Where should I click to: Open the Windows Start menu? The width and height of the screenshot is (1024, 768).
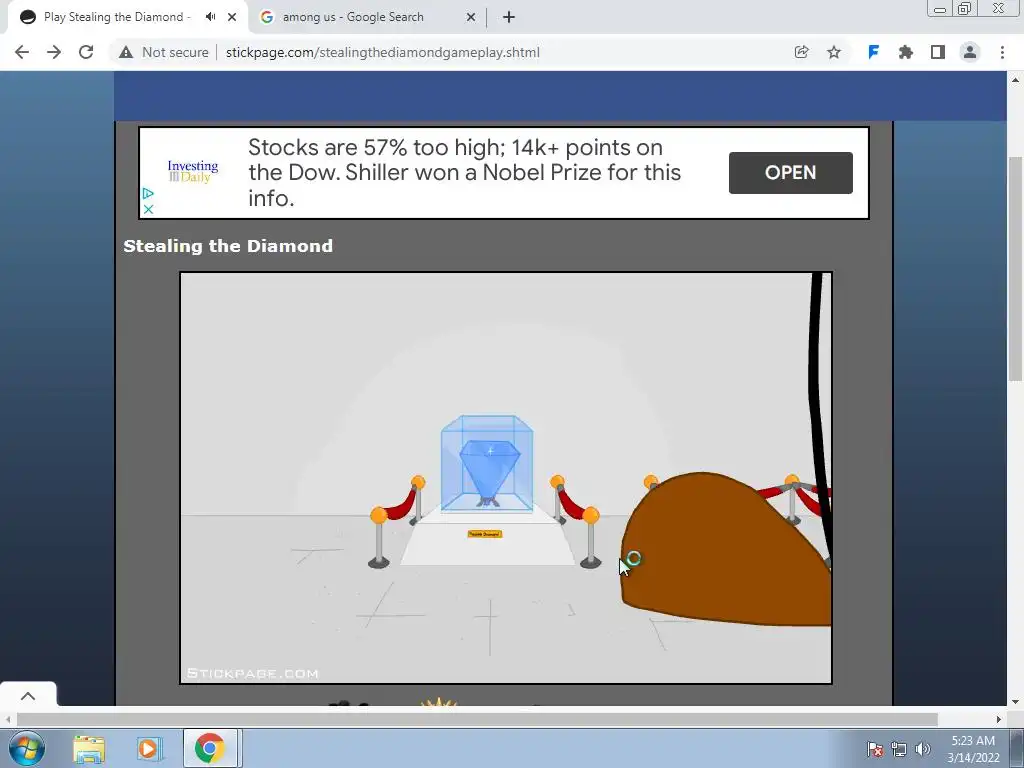click(27, 748)
